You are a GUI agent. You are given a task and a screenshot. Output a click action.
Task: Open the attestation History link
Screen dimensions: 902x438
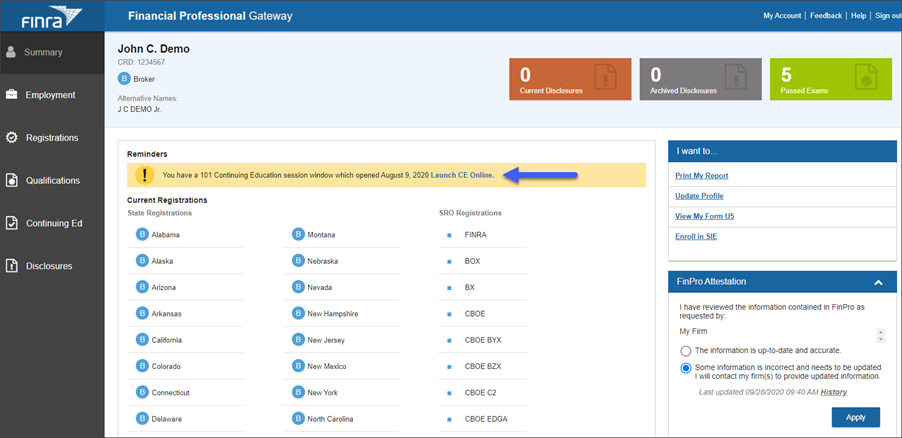(x=834, y=392)
